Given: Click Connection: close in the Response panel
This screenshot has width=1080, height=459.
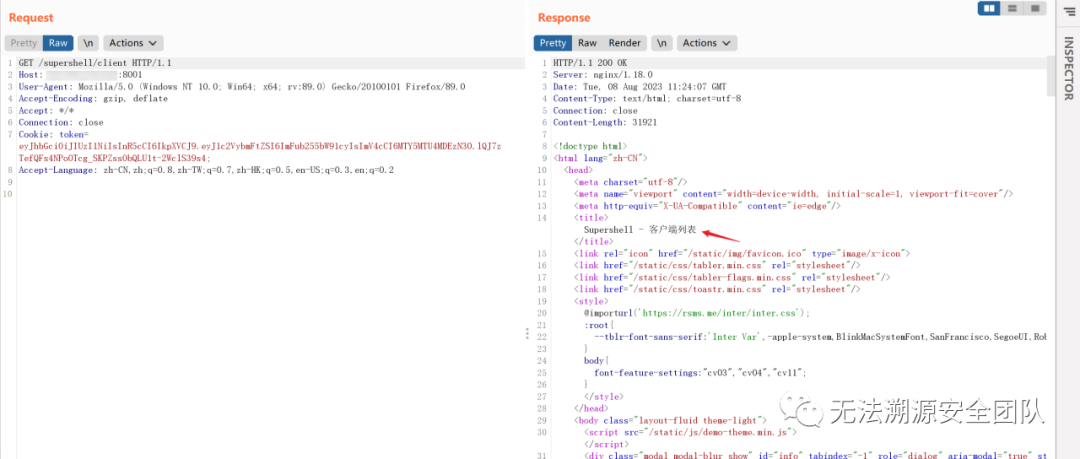Looking at the screenshot, I should (595, 110).
